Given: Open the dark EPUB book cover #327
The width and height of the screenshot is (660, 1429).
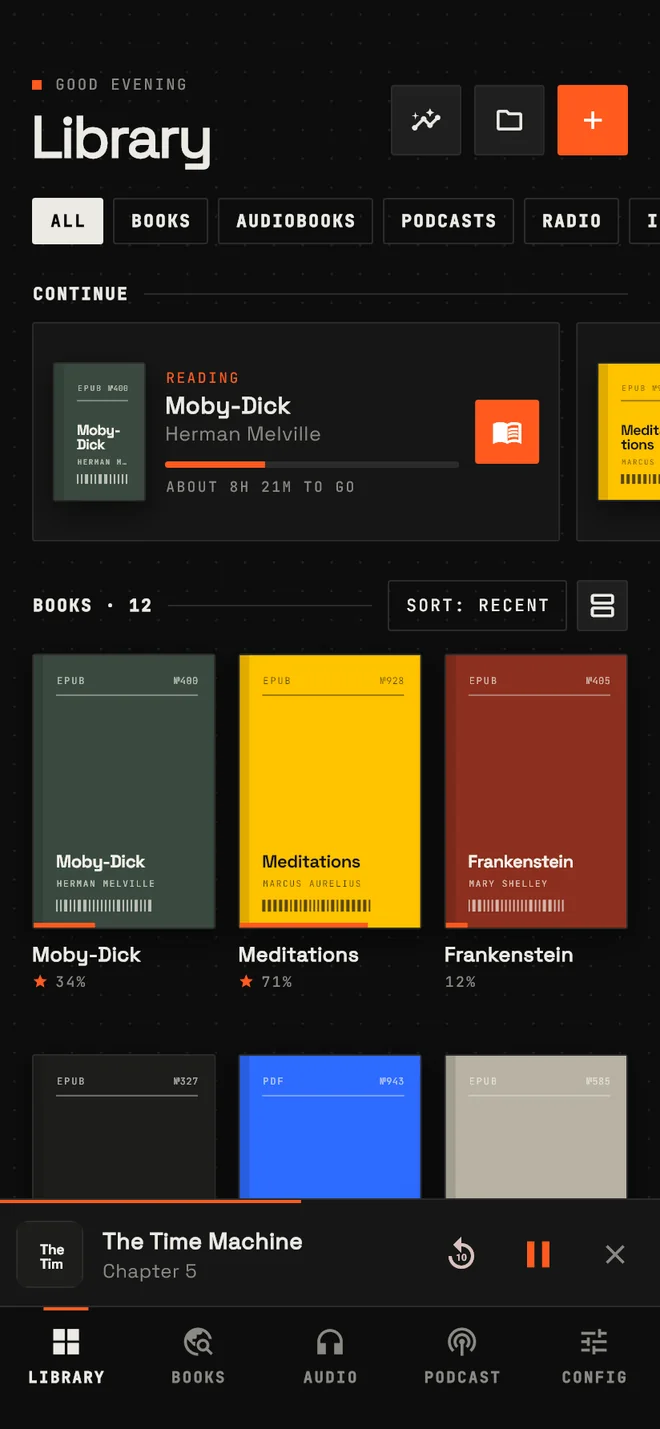Looking at the screenshot, I should click(x=124, y=1126).
